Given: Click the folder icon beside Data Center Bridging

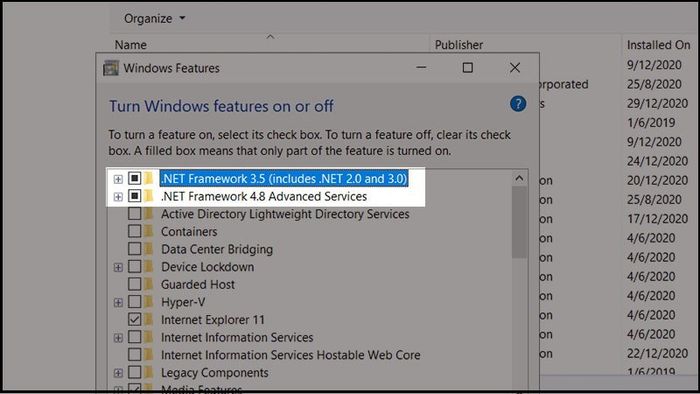Looking at the screenshot, I should [149, 249].
